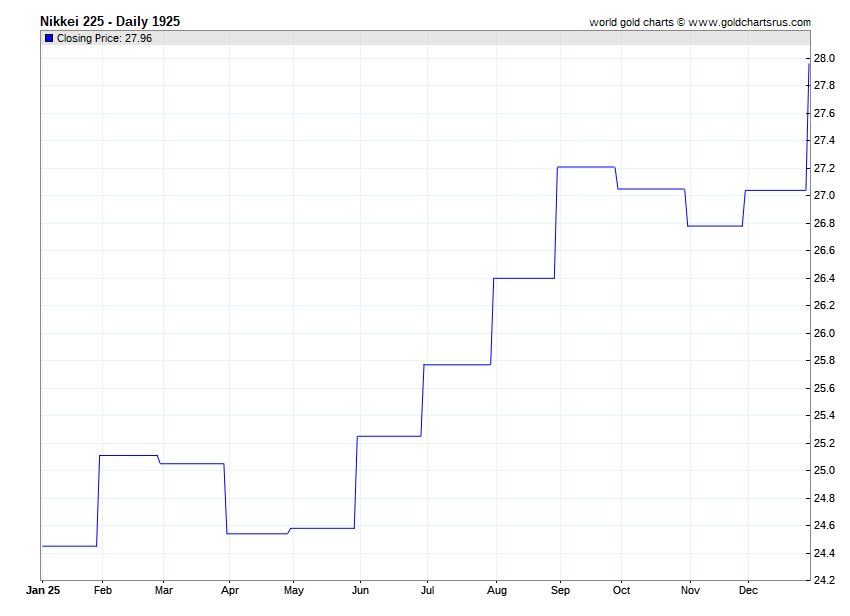The image size is (850, 616).
Task: Click the 25.8 y-axis value
Action: click(824, 361)
